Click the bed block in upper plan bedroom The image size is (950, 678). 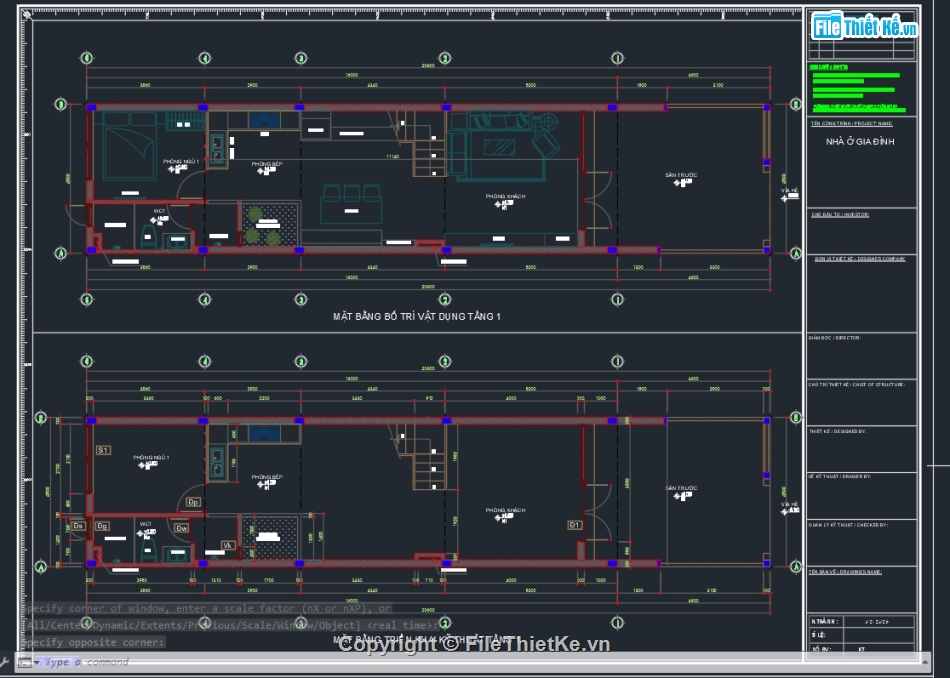click(x=129, y=146)
